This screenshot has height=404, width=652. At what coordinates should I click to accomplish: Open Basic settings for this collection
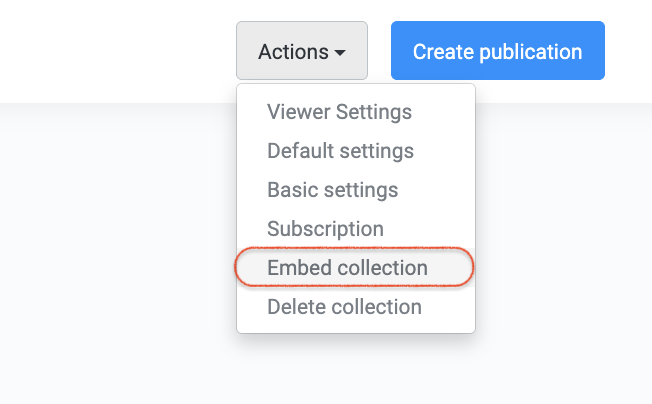(332, 190)
